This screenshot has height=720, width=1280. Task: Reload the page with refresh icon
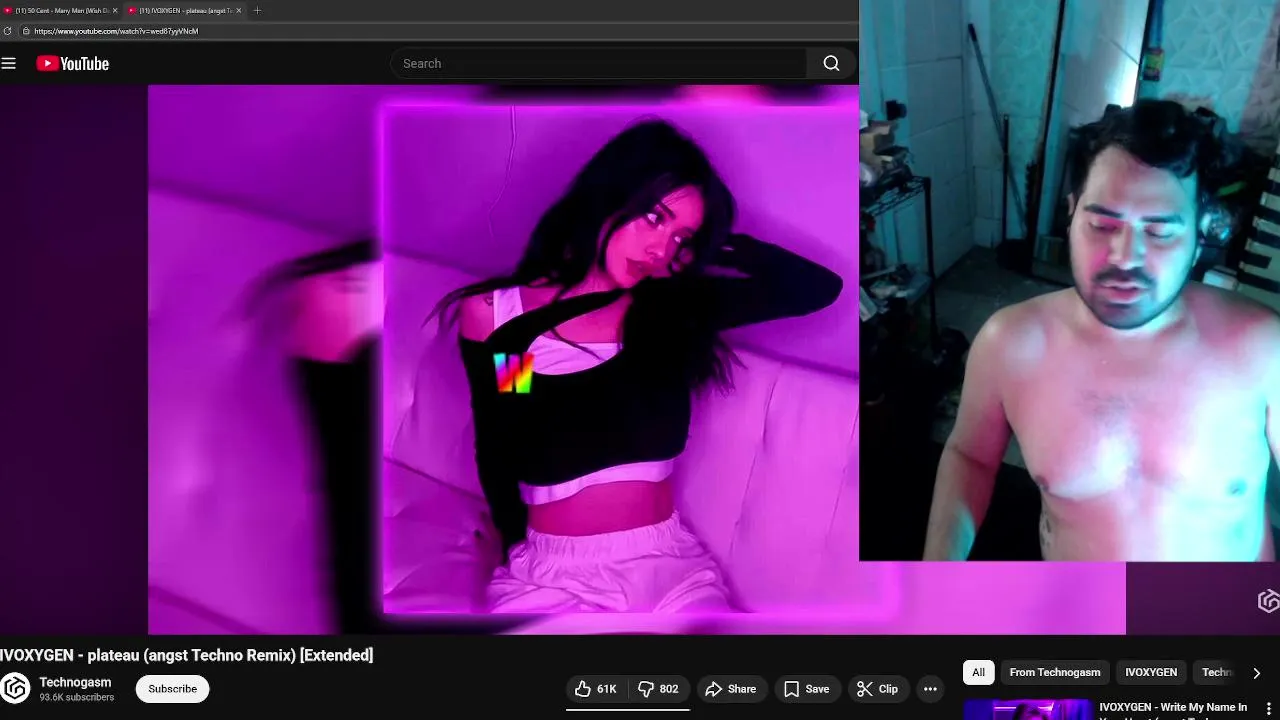click(8, 31)
